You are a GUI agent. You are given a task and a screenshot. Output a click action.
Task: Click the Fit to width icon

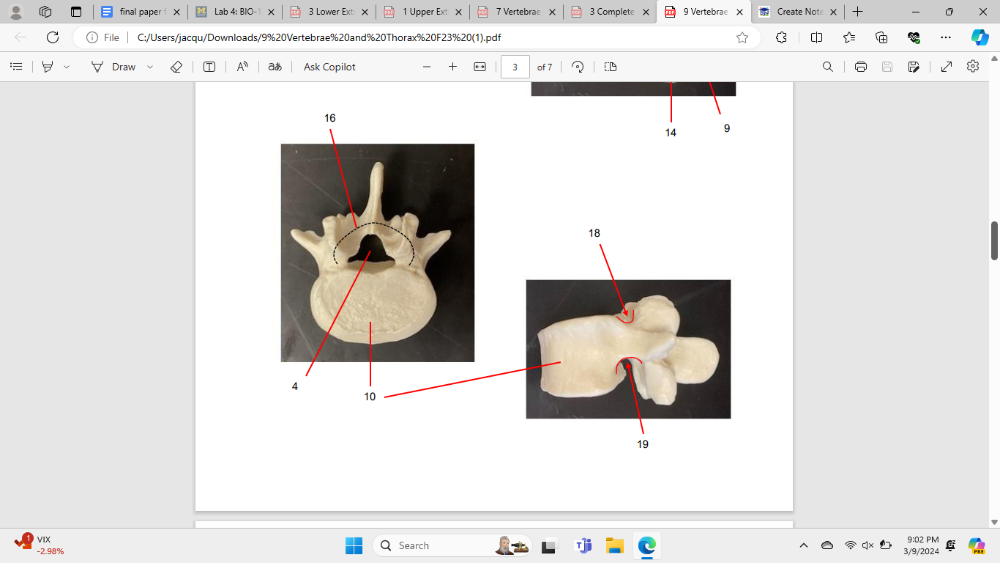click(x=479, y=67)
